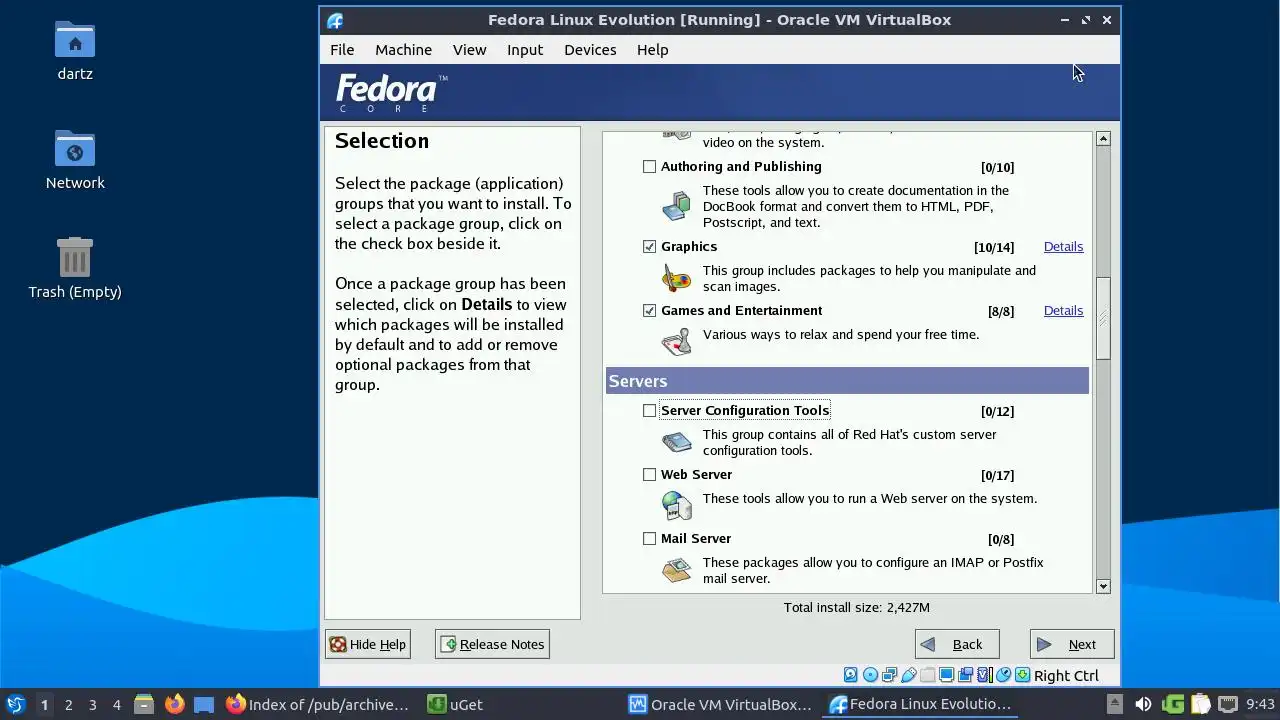Screen dimensions: 1280x720
Task: Click the Games and Entertainment group icon
Action: pyautogui.click(x=677, y=342)
